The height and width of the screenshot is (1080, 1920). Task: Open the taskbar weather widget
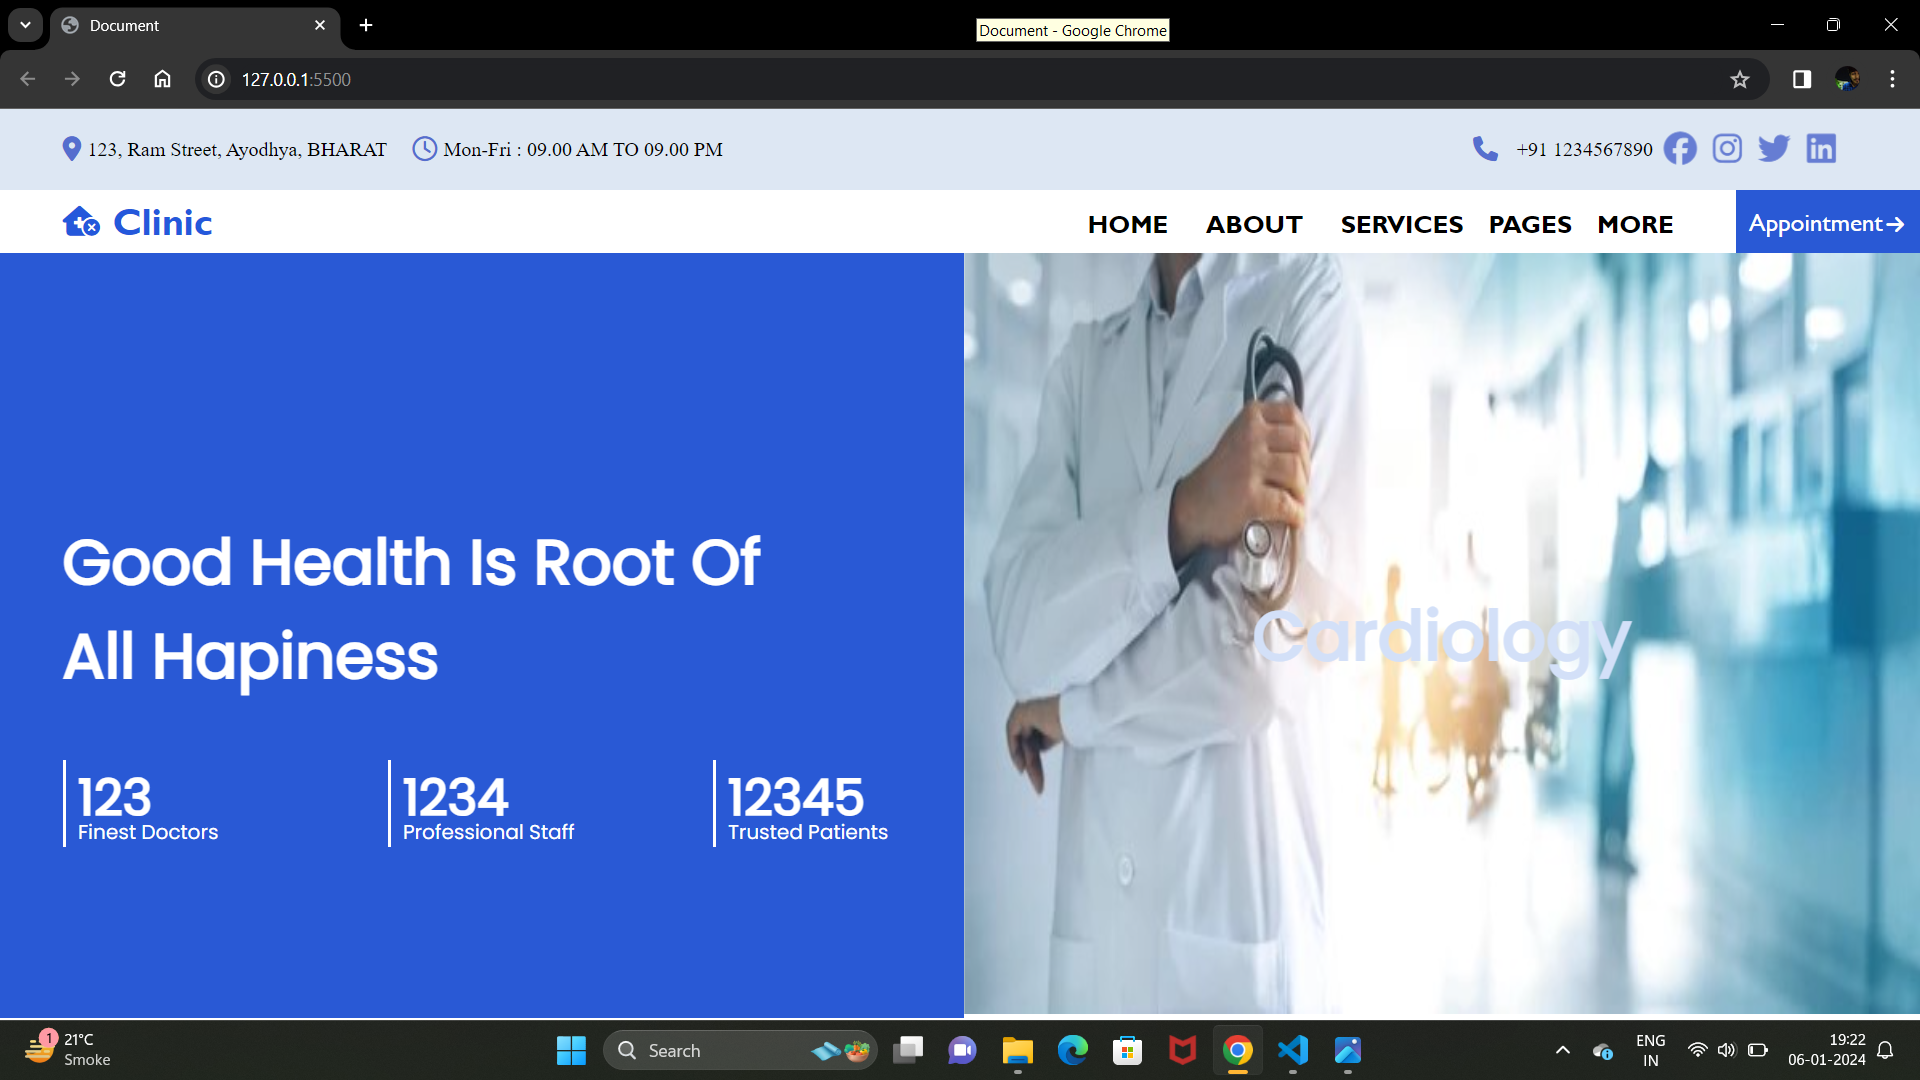(x=68, y=1050)
